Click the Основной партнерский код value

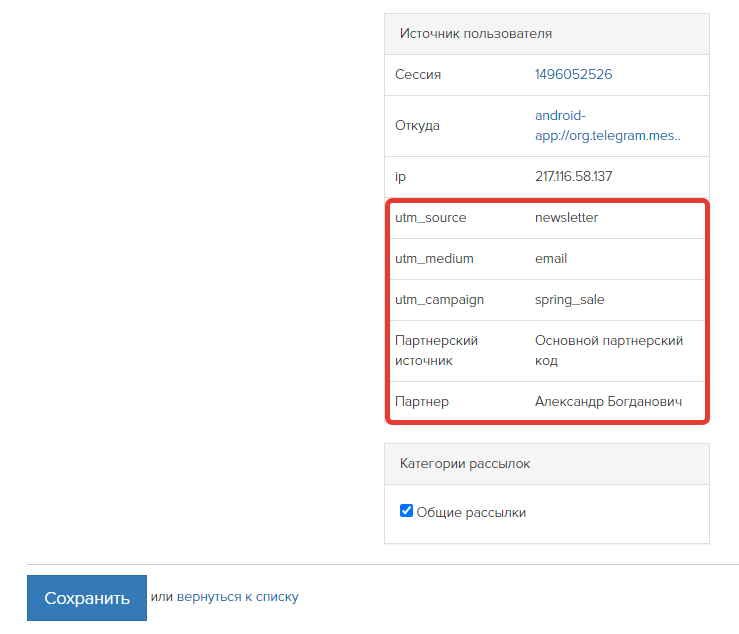tap(608, 351)
